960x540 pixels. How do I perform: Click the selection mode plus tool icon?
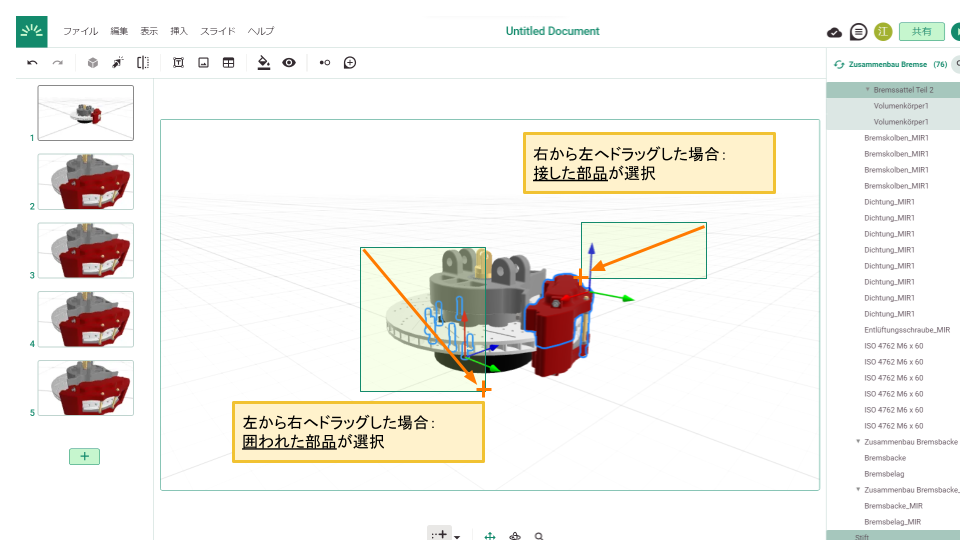(439, 534)
